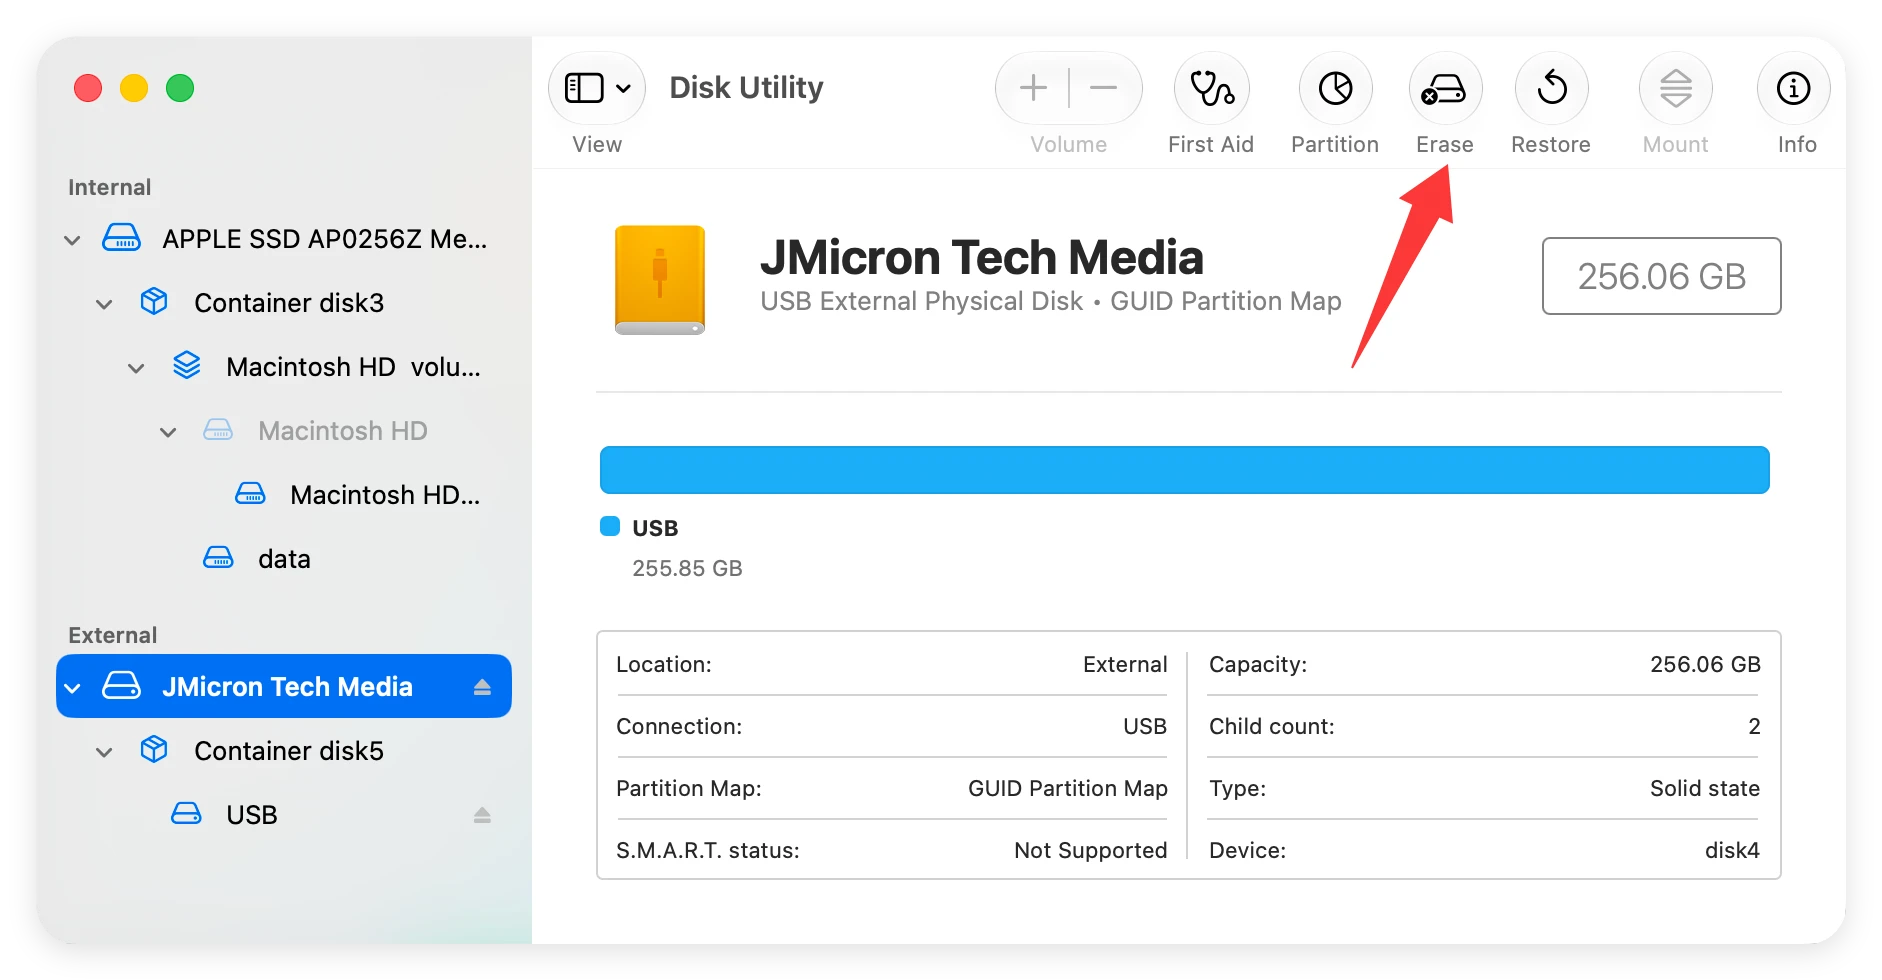Select the data volume

click(x=284, y=559)
